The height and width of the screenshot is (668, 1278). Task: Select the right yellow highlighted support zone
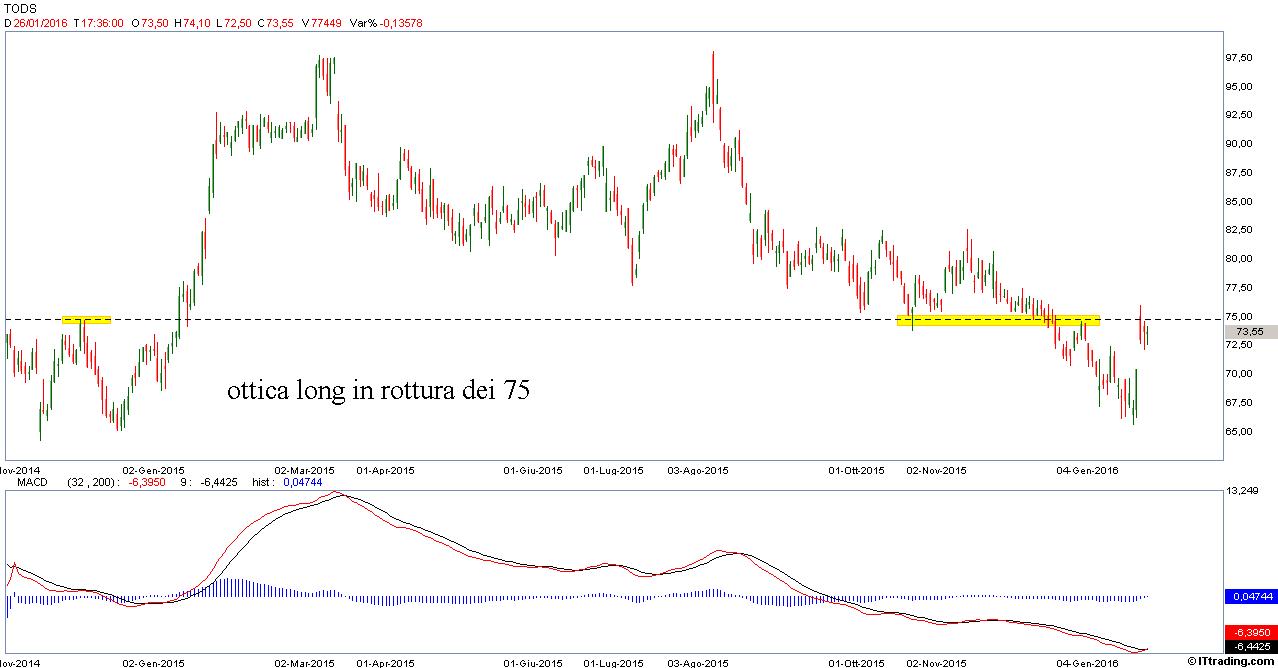[998, 320]
